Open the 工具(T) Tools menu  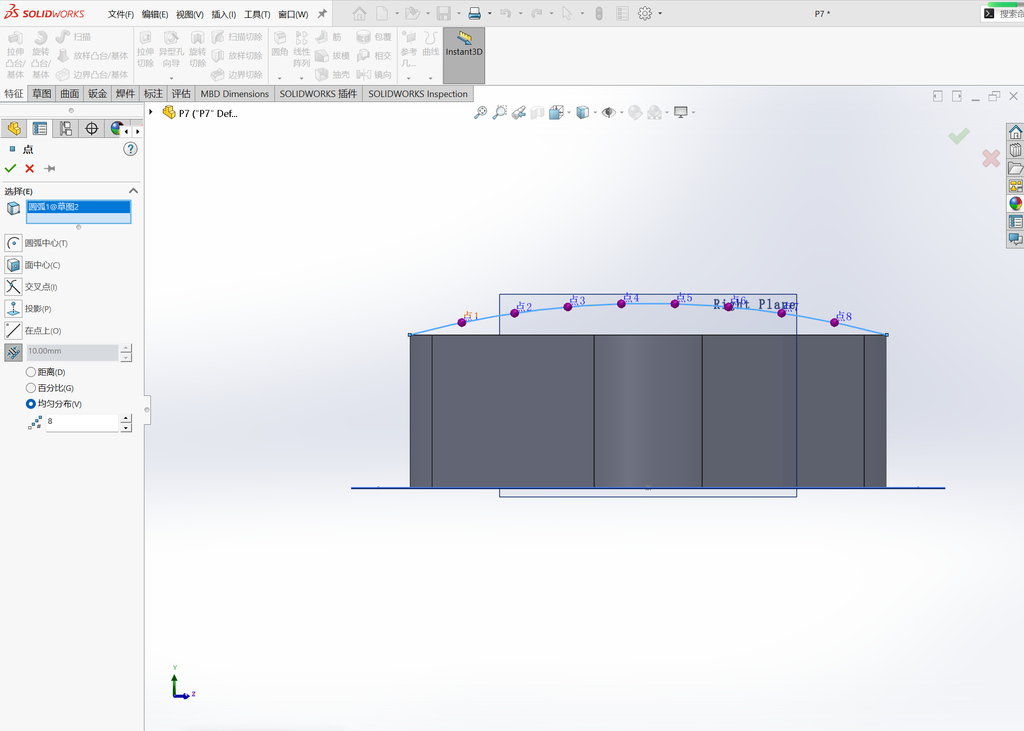click(x=257, y=14)
